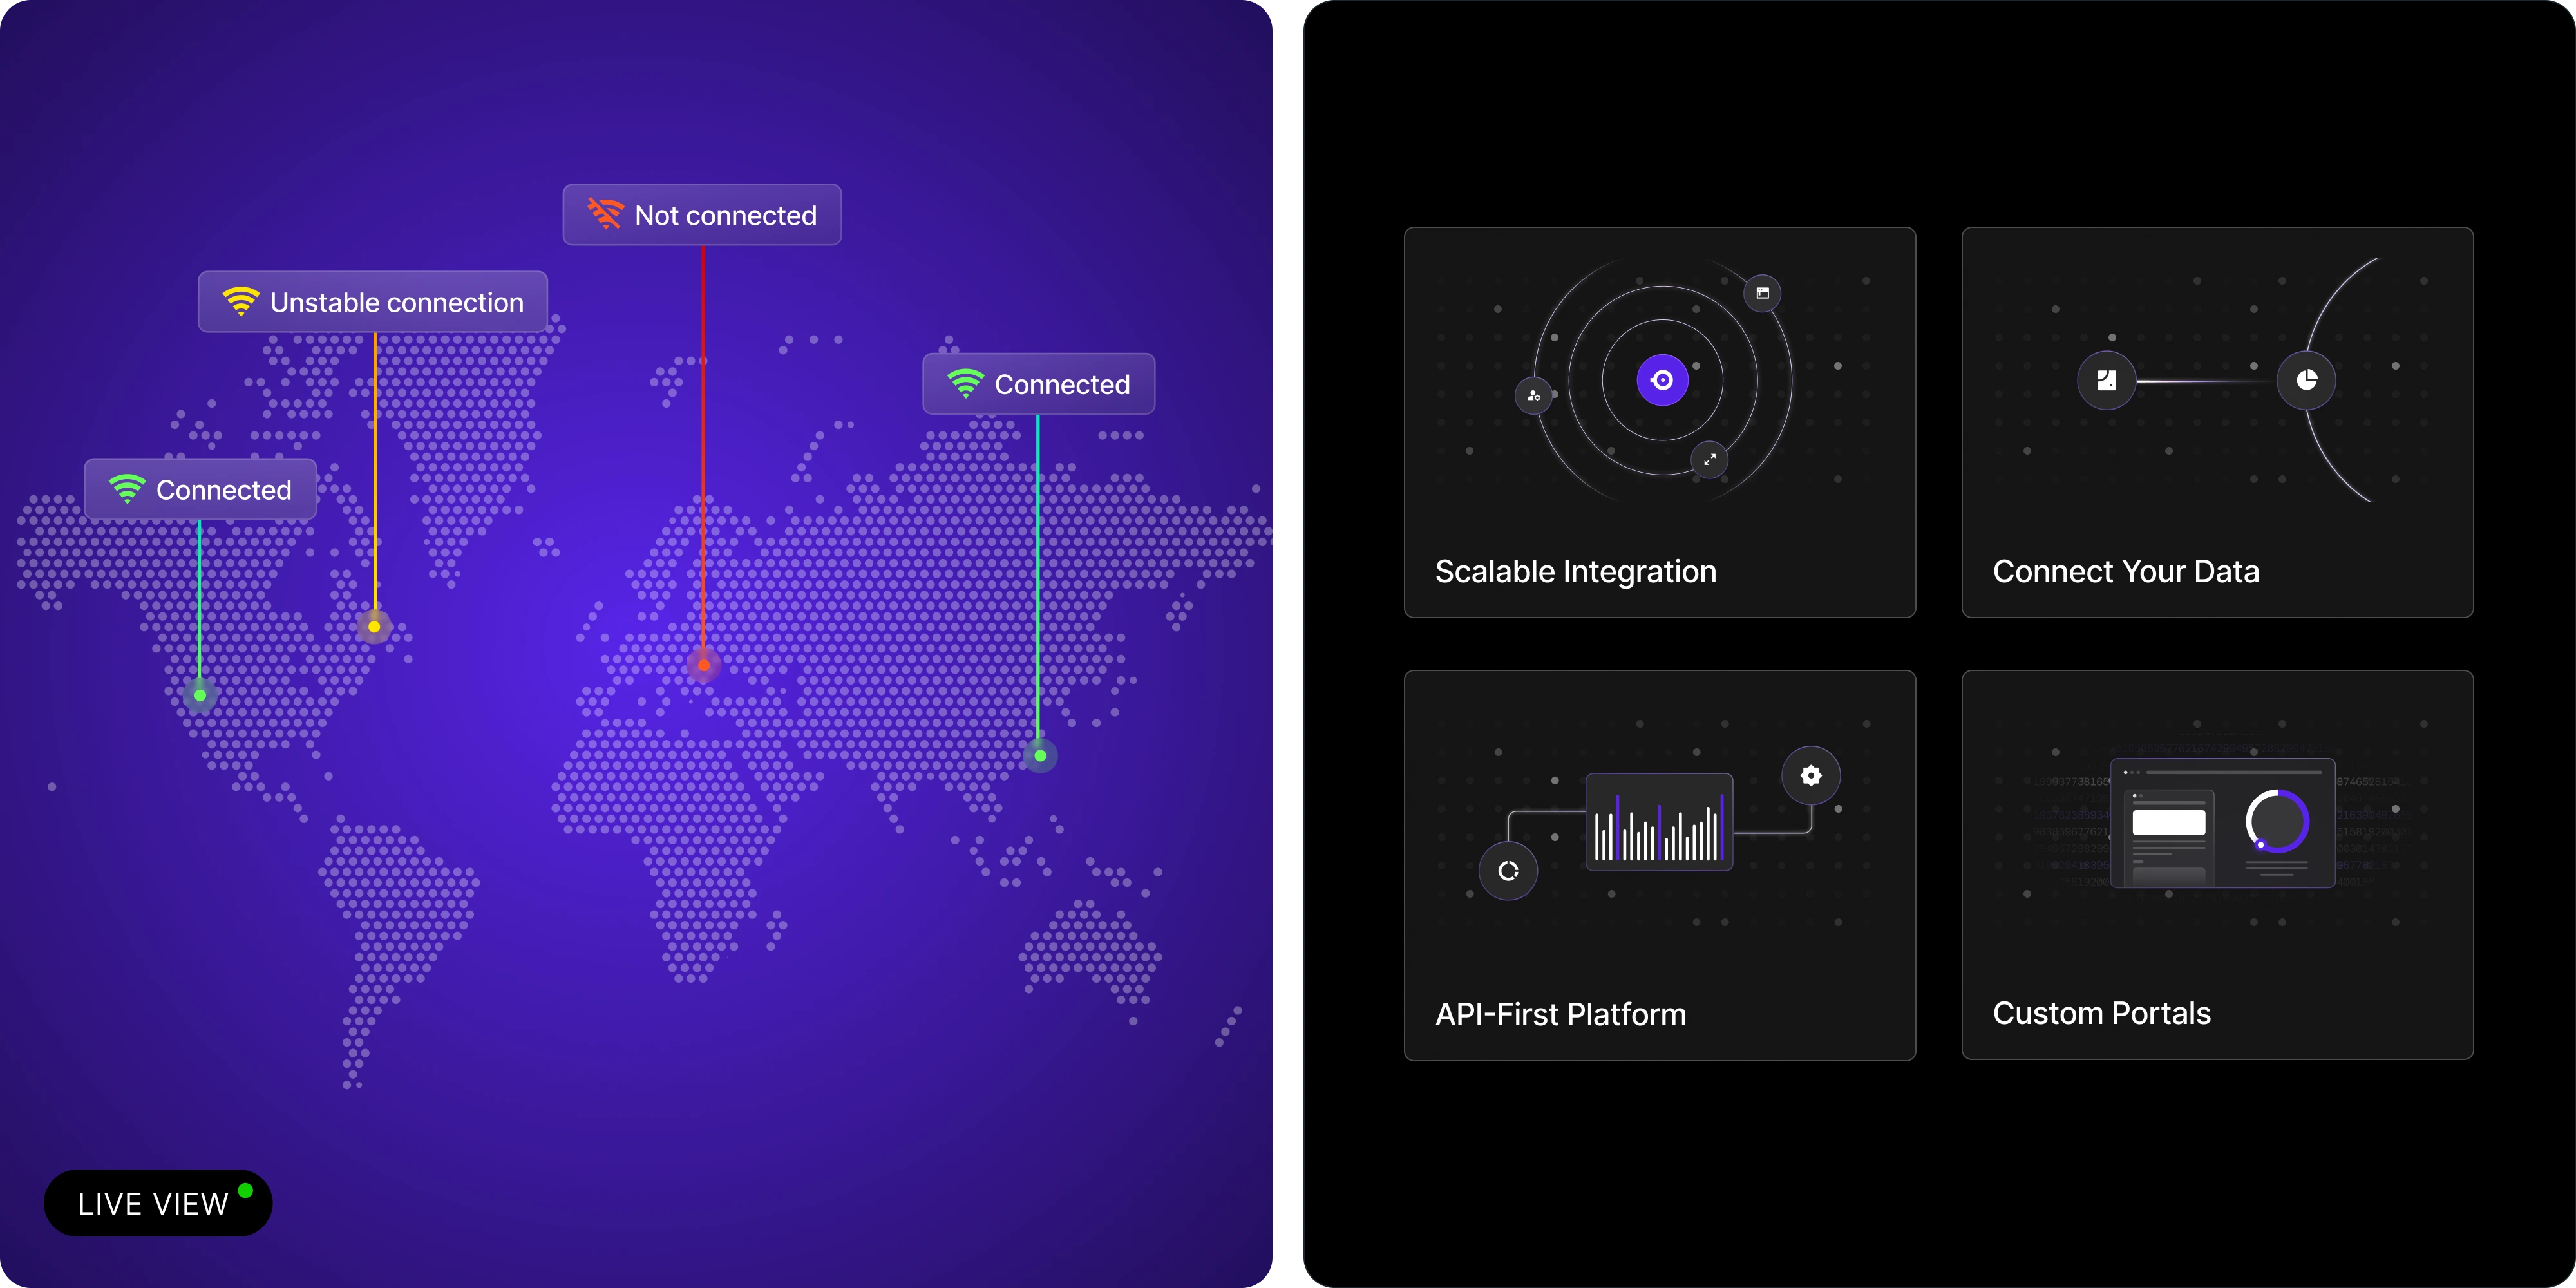Viewport: 2576px width, 1288px height.
Task: Click the circular progress ring in portal
Action: click(2277, 821)
